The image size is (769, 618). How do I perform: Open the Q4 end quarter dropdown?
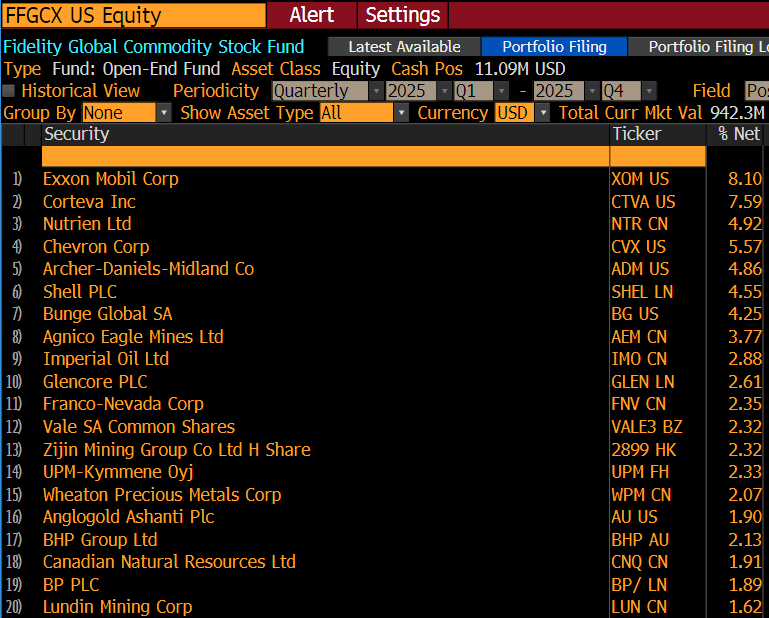tap(628, 91)
